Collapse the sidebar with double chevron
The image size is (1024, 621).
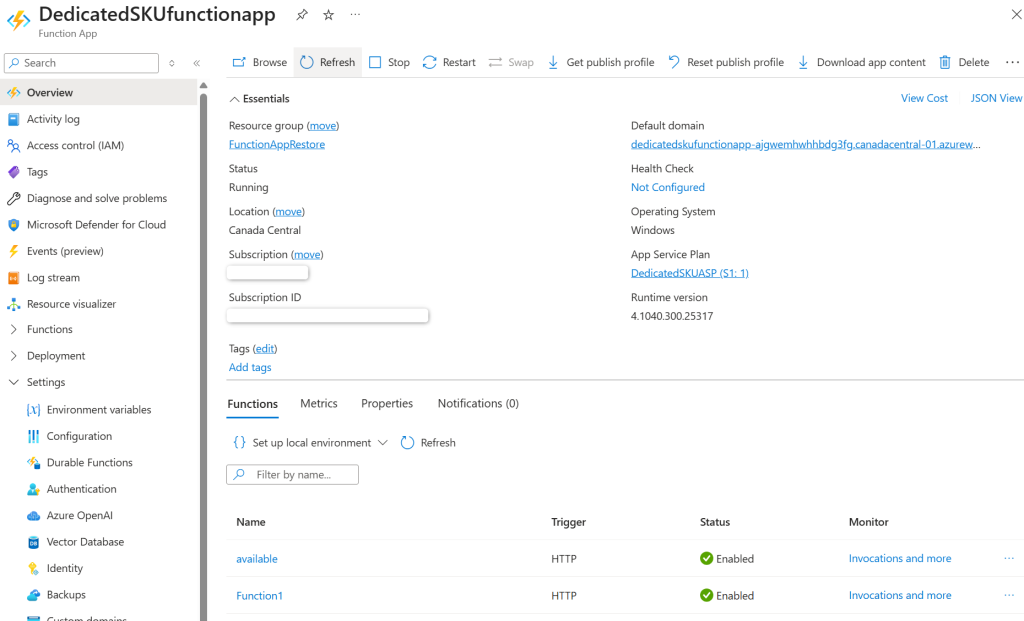click(197, 63)
